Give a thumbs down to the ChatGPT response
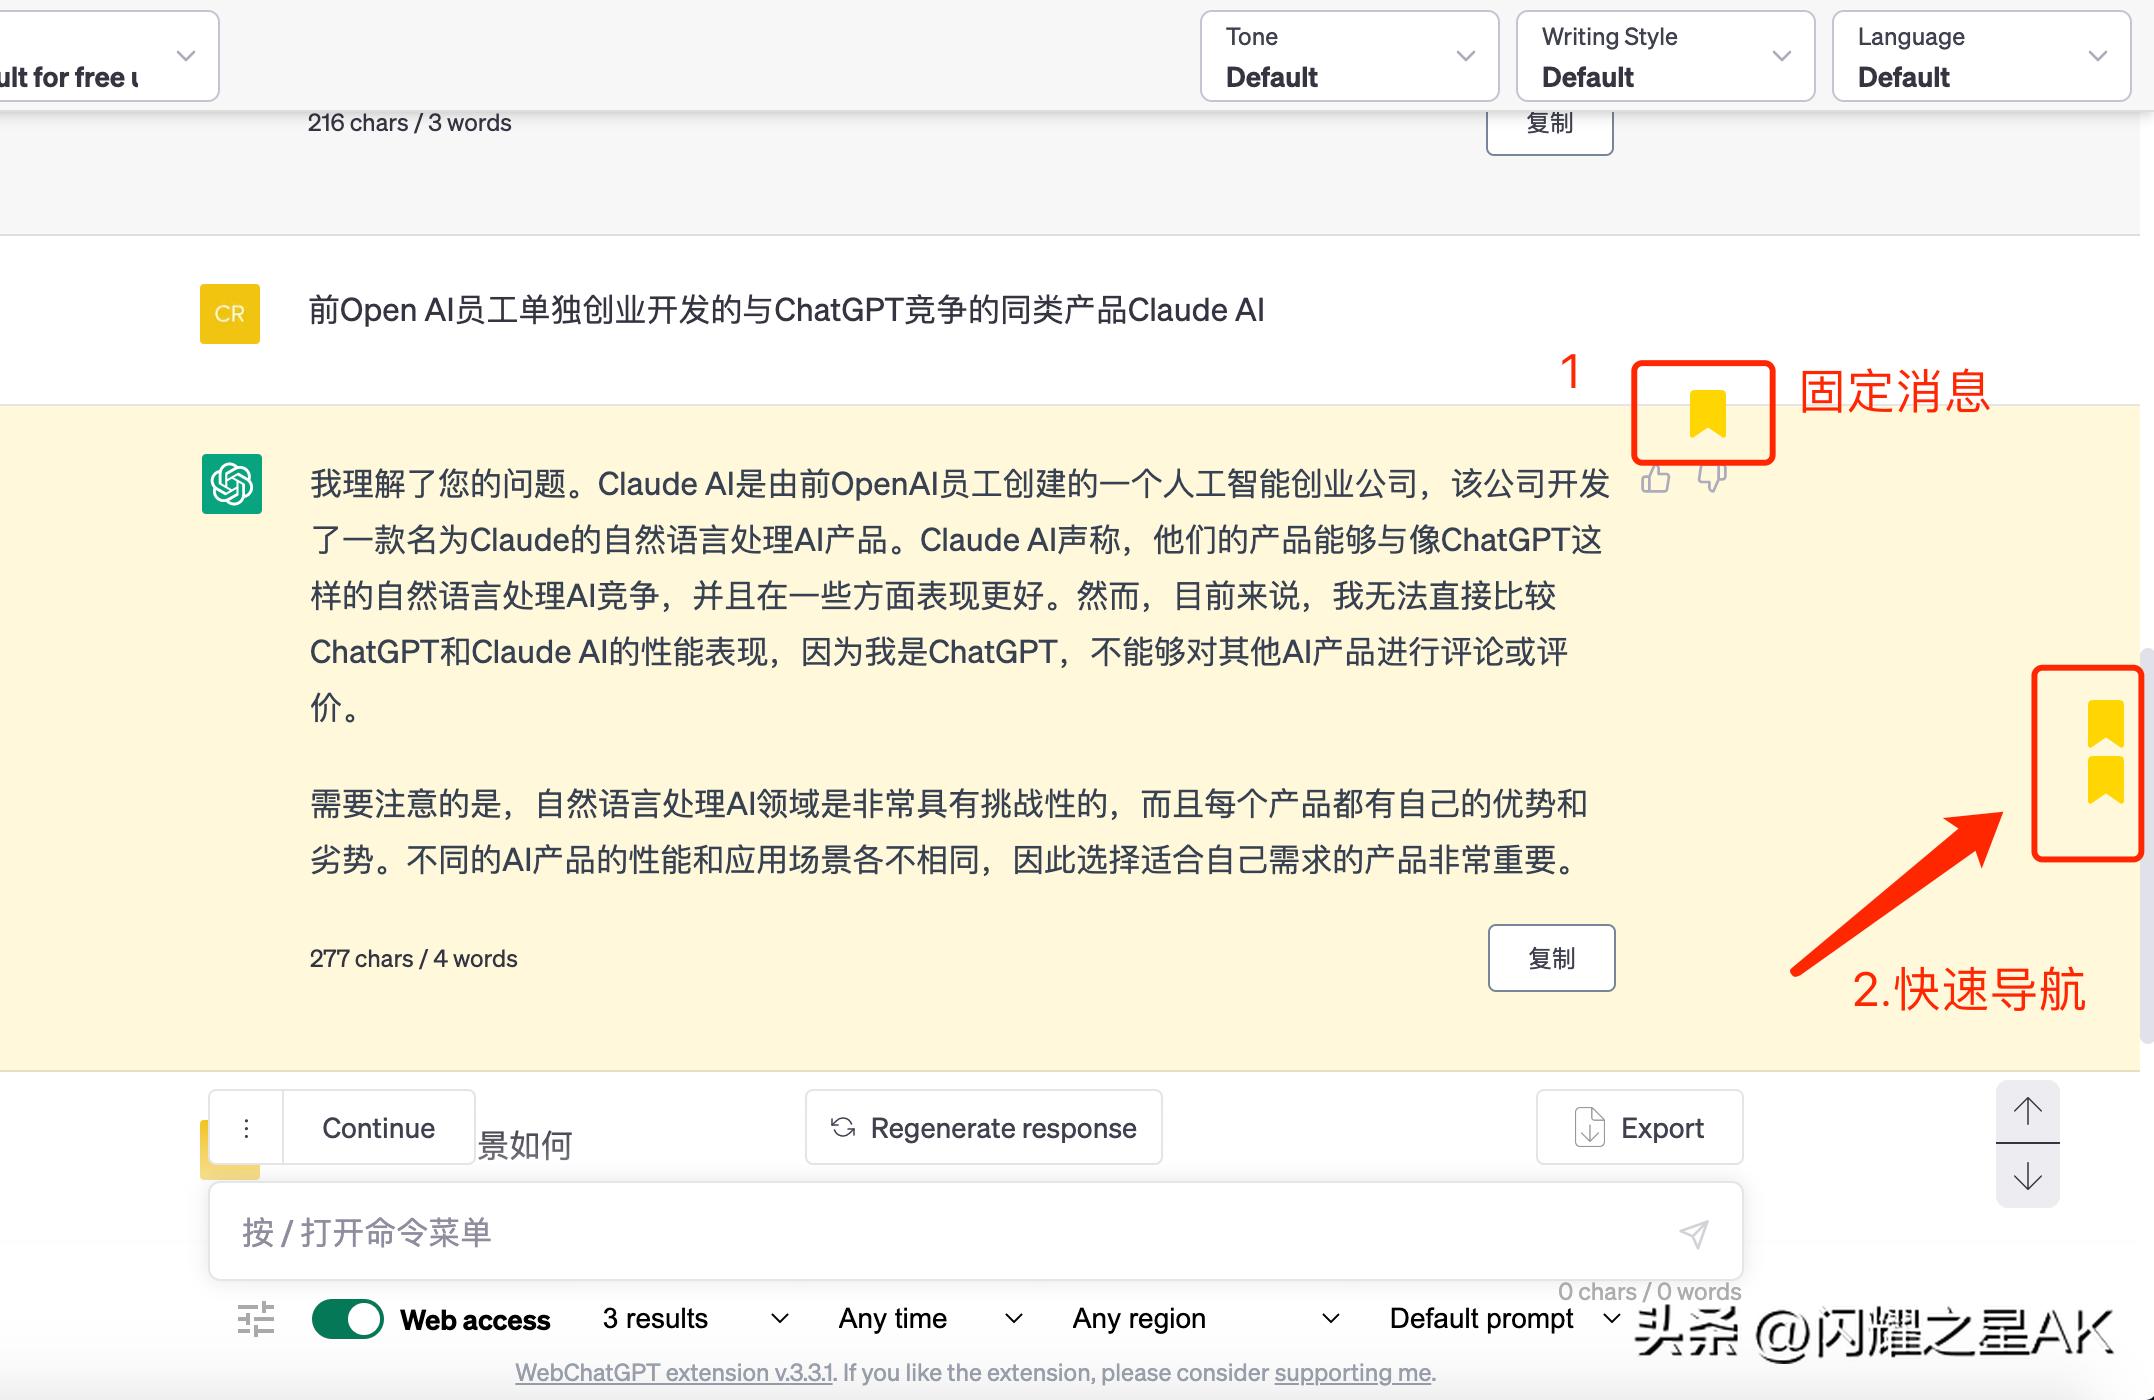The height and width of the screenshot is (1400, 2154). (1712, 480)
